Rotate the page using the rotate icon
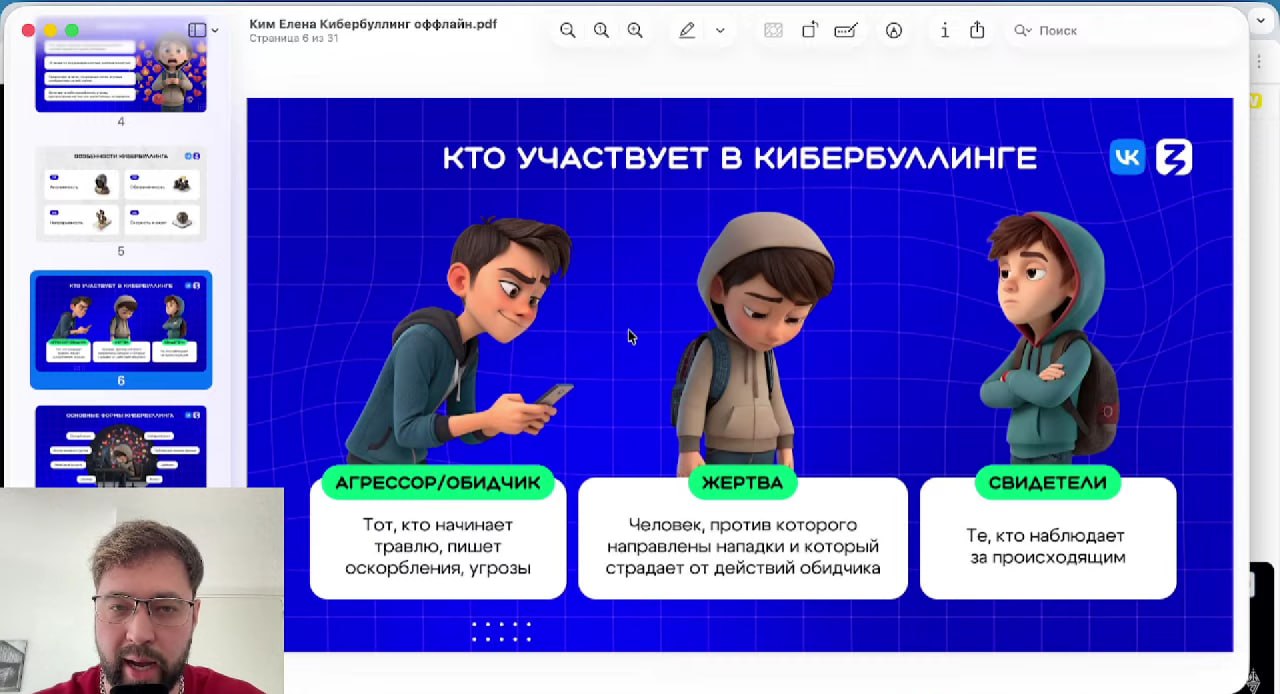The image size is (1280, 694). pos(810,30)
